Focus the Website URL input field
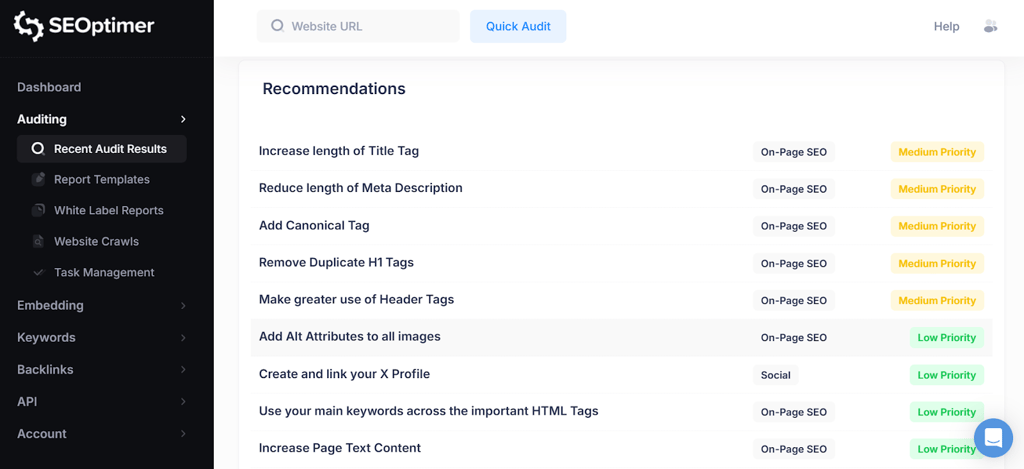Screen dimensions: 1024x469 (370, 26)
